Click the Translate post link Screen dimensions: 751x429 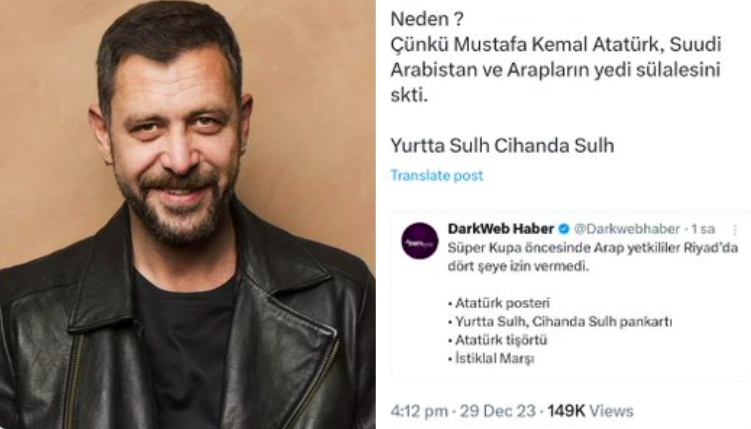pyautogui.click(x=436, y=176)
